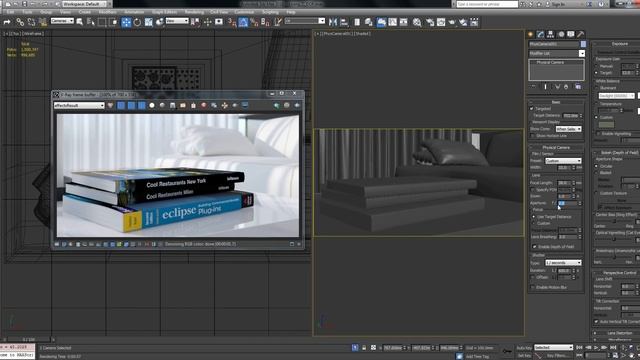This screenshot has width=640, height=360.
Task: Open the Align tool
Action: coord(344,22)
